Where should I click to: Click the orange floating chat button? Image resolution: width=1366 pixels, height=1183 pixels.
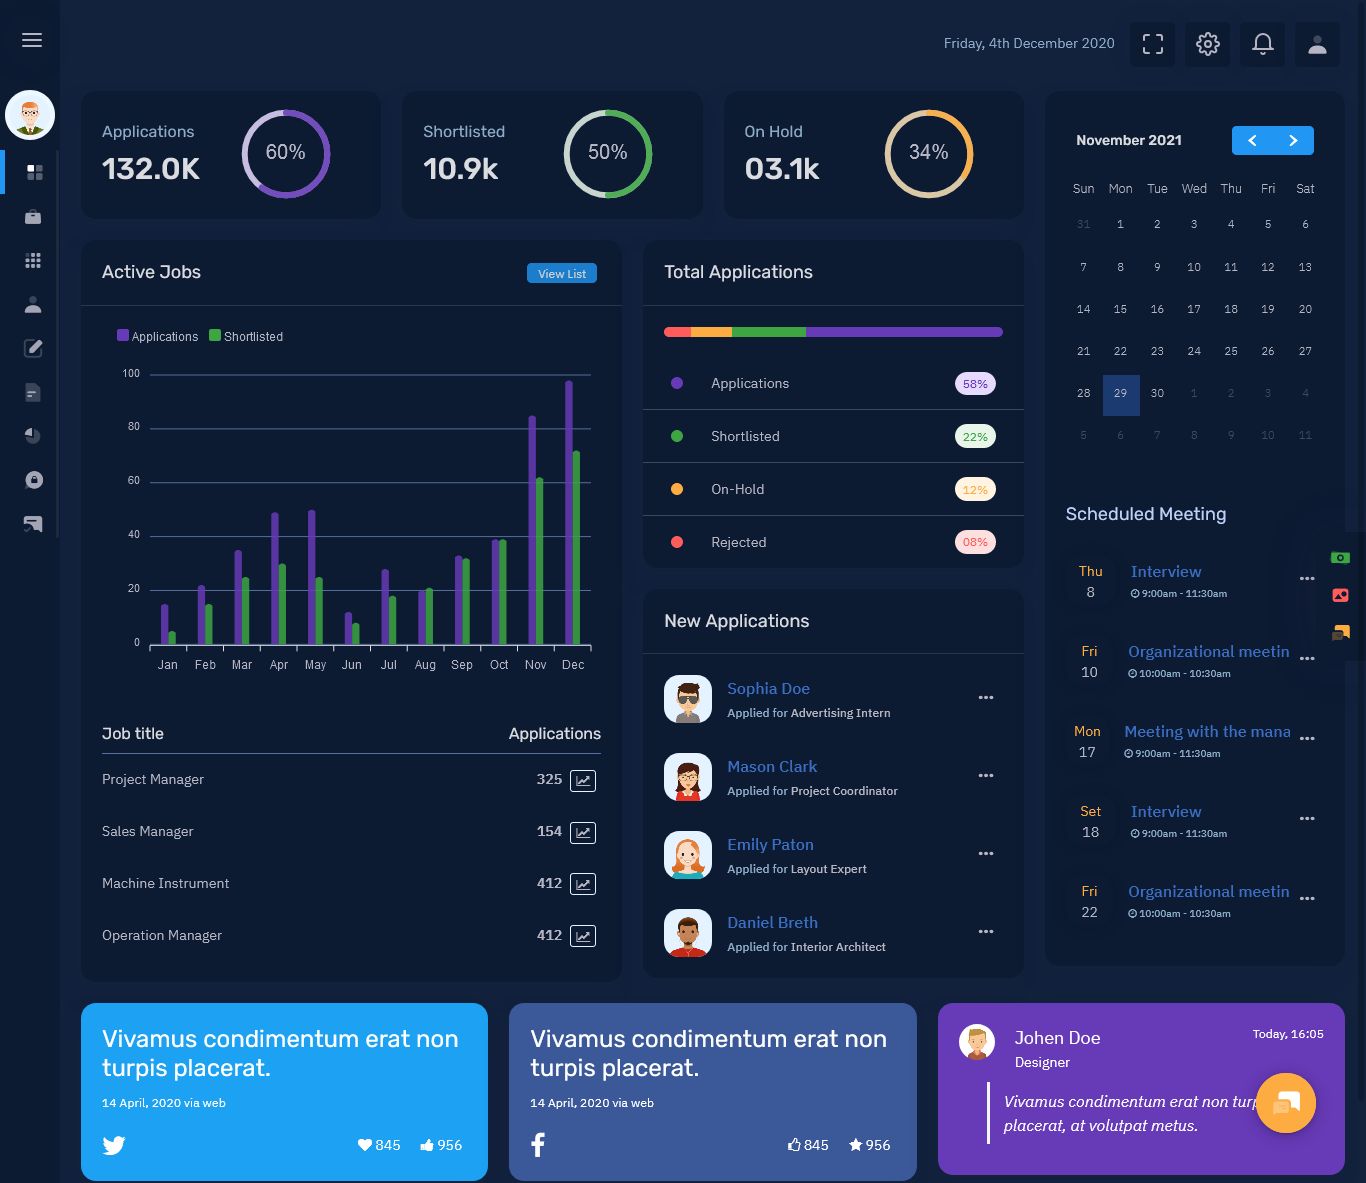click(1285, 1103)
